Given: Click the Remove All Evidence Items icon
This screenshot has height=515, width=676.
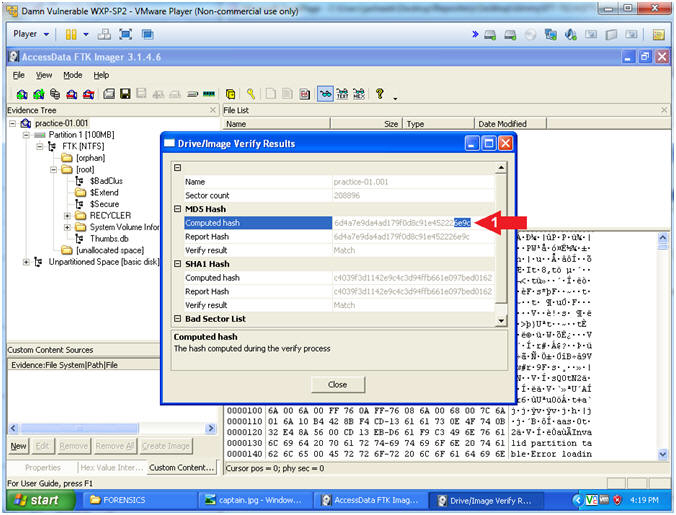Looking at the screenshot, I should click(88, 94).
